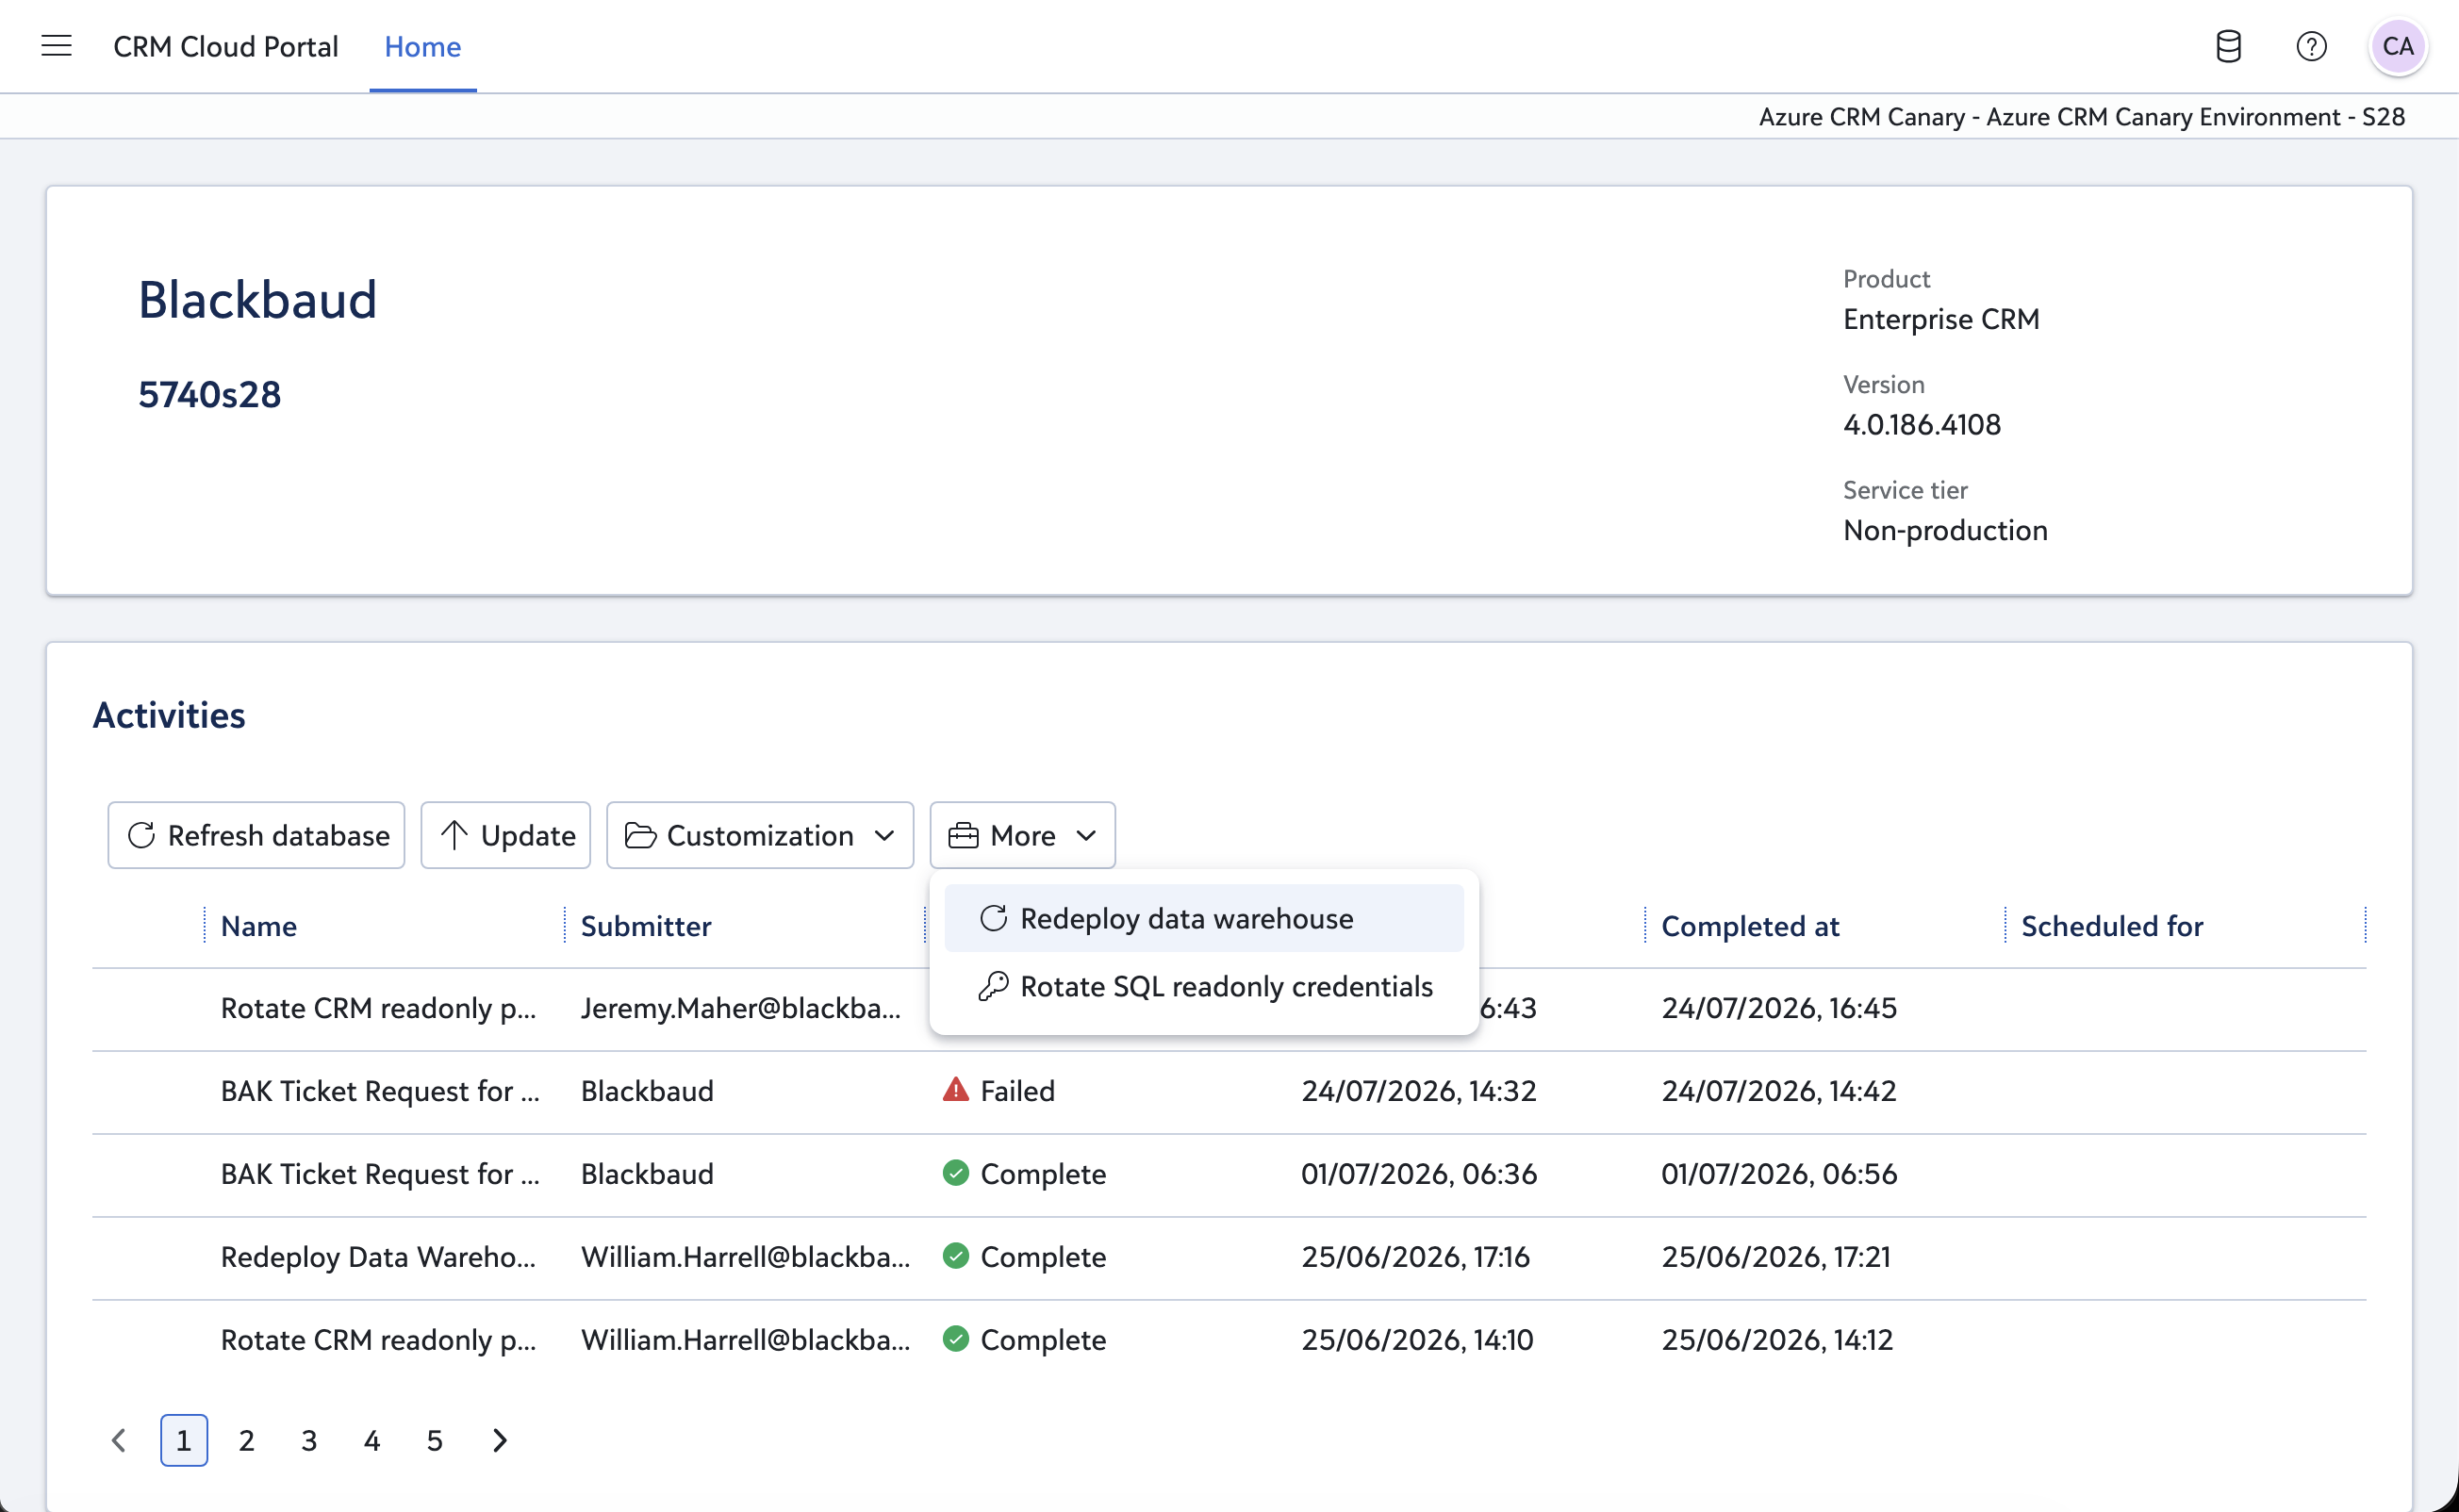Click the Blackbaud heading
The width and height of the screenshot is (2459, 1512).
pyautogui.click(x=257, y=300)
